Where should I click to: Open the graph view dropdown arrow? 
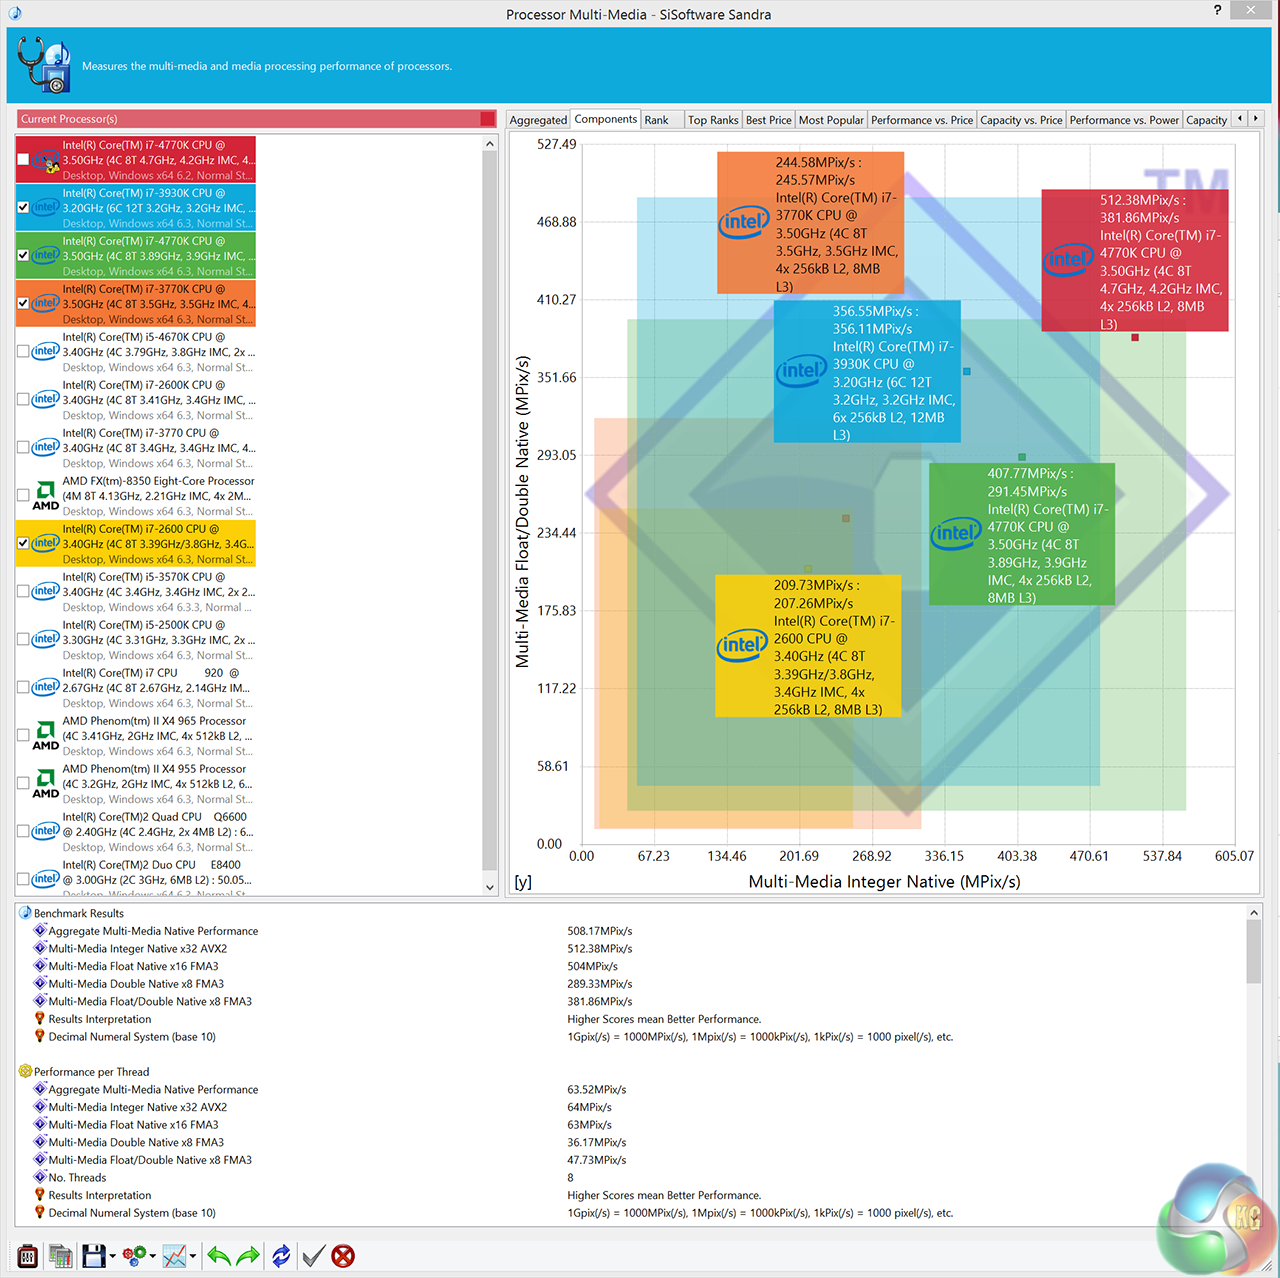193,1256
